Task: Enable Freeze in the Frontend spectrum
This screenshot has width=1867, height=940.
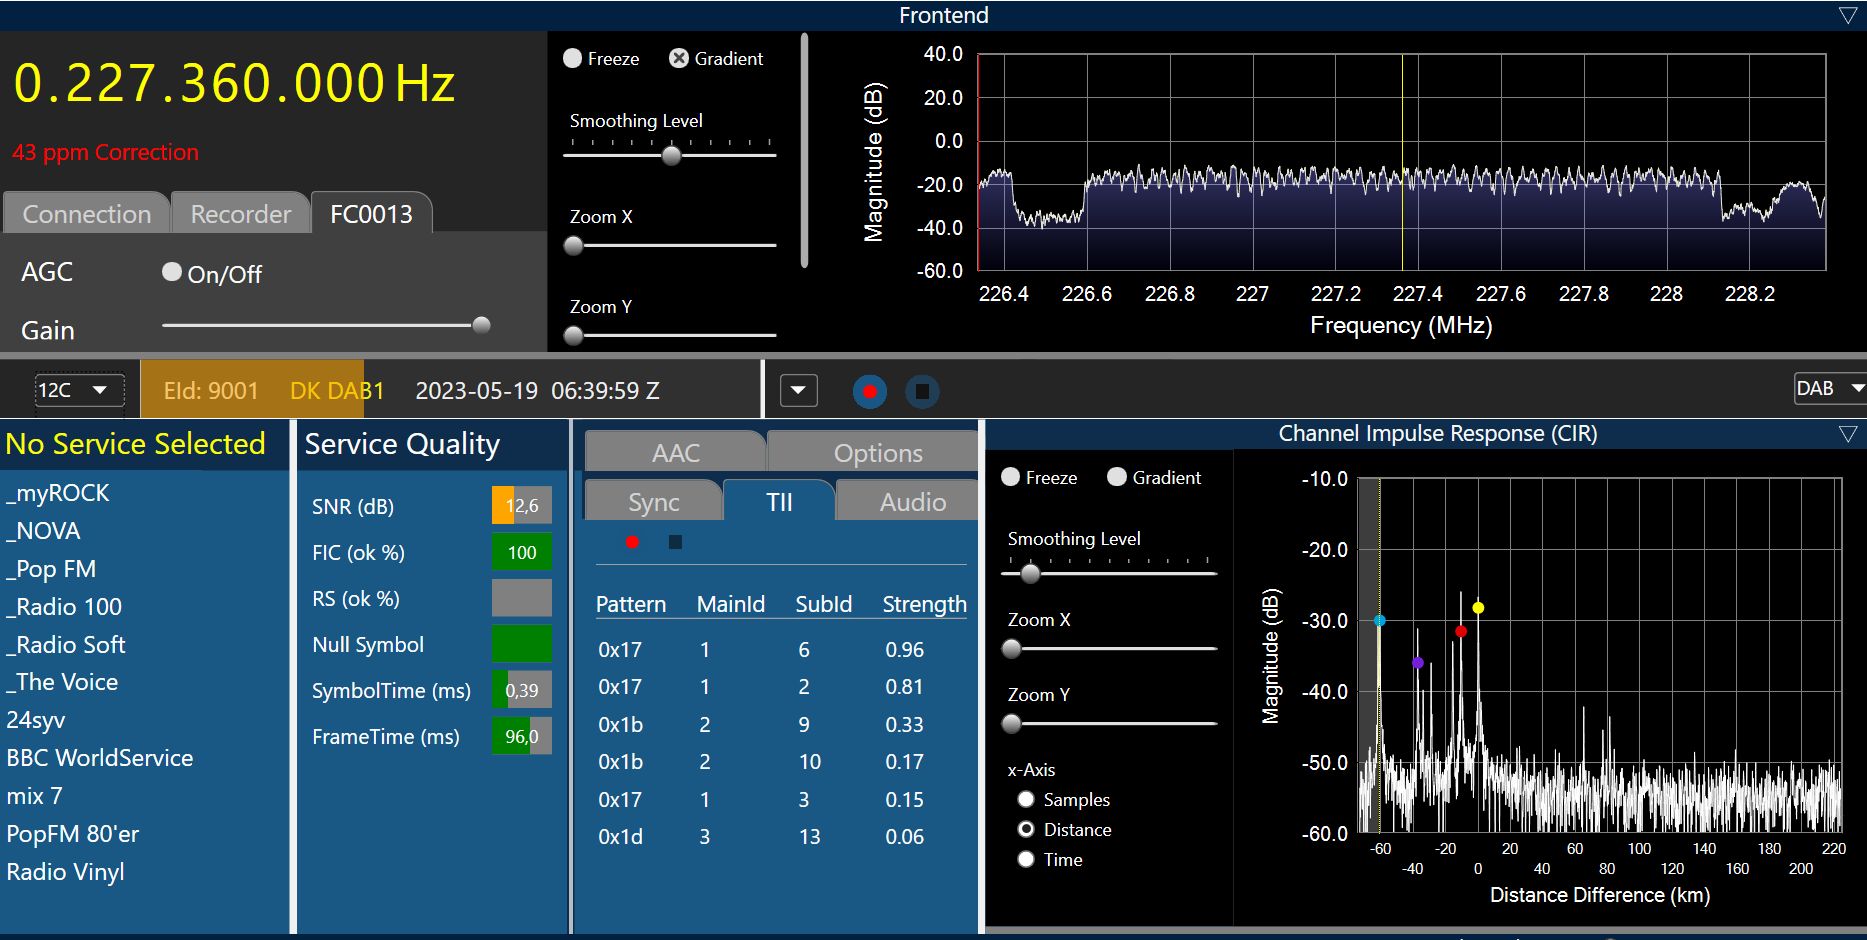Action: coord(573,59)
